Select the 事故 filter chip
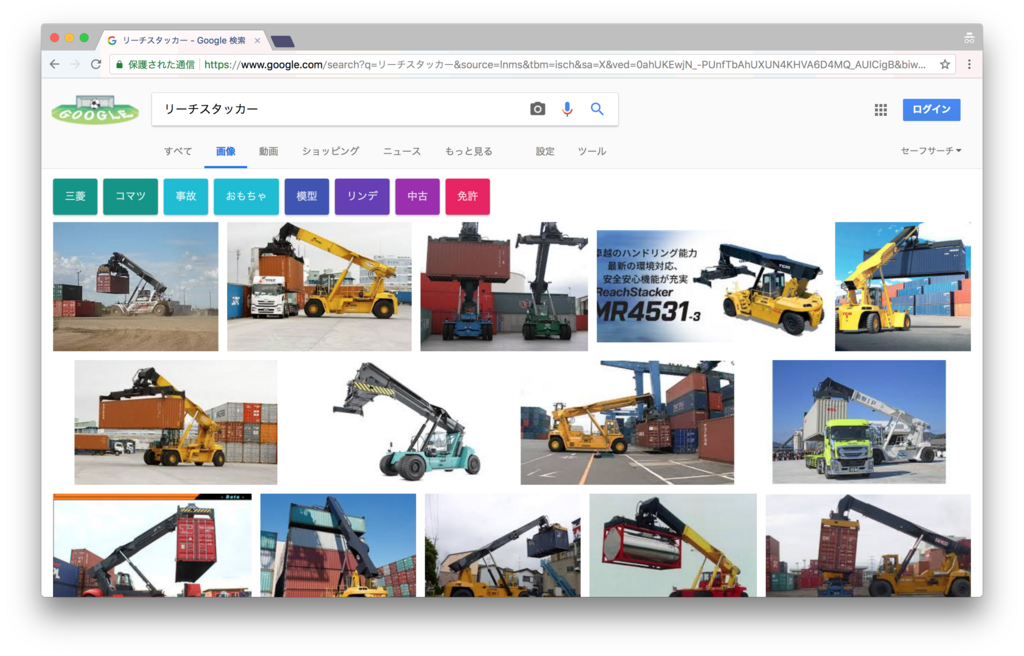Viewport: 1024px width, 656px height. pyautogui.click(x=185, y=196)
